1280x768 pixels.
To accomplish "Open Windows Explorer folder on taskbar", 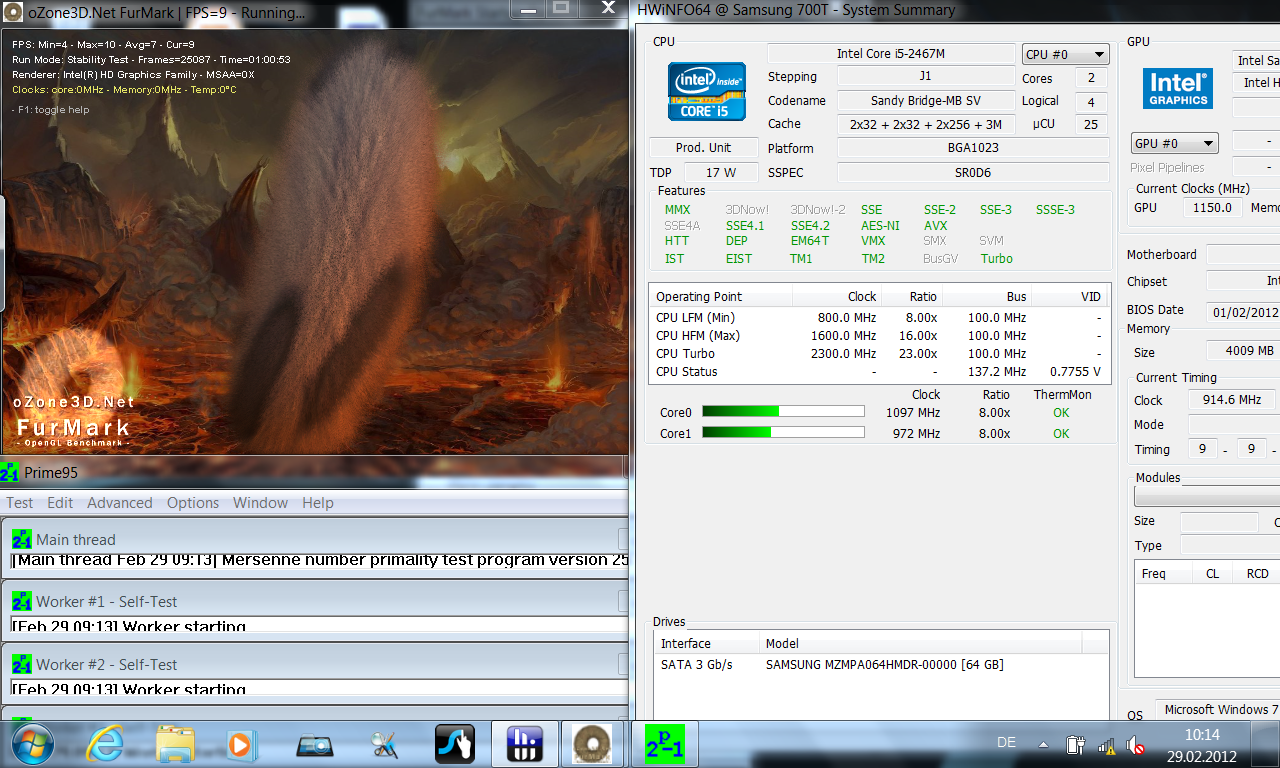I will [x=176, y=744].
